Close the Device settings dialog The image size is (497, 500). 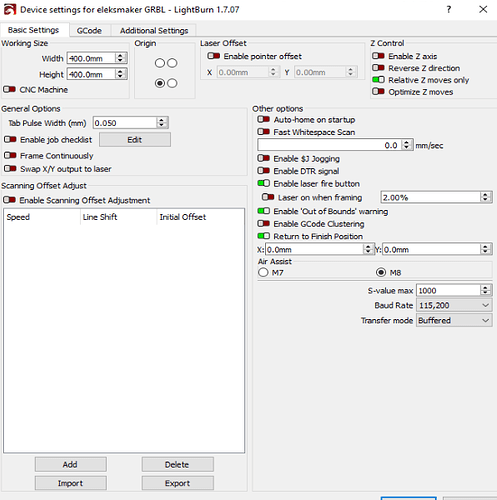483,9
